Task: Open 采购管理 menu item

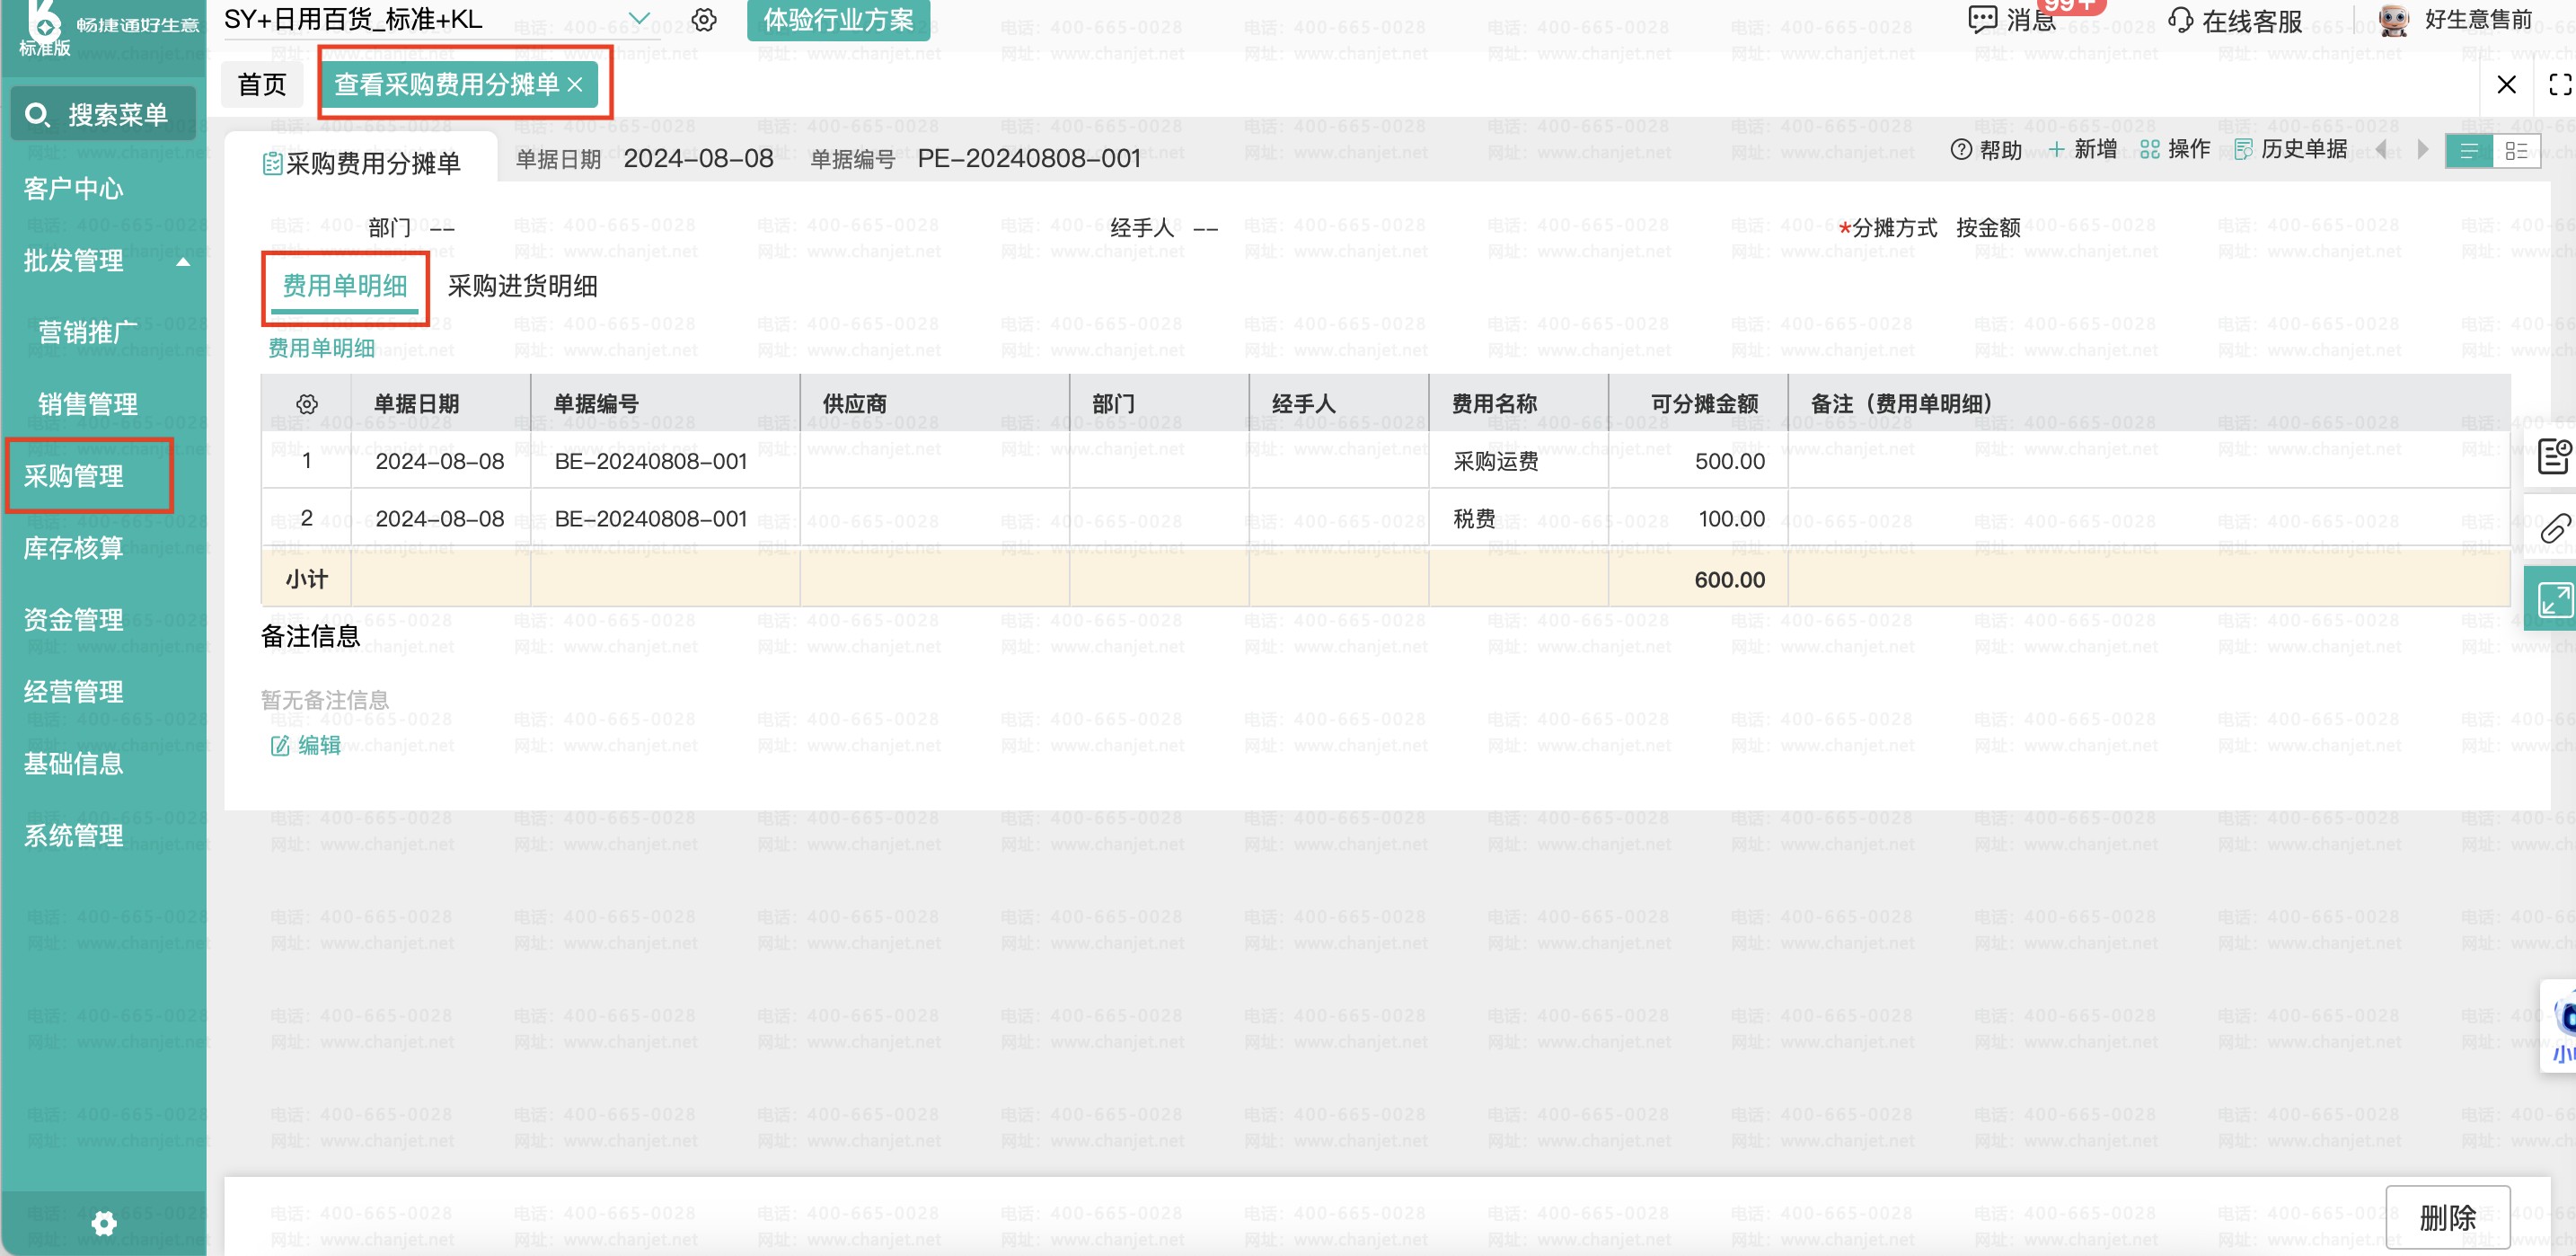Action: (x=73, y=476)
